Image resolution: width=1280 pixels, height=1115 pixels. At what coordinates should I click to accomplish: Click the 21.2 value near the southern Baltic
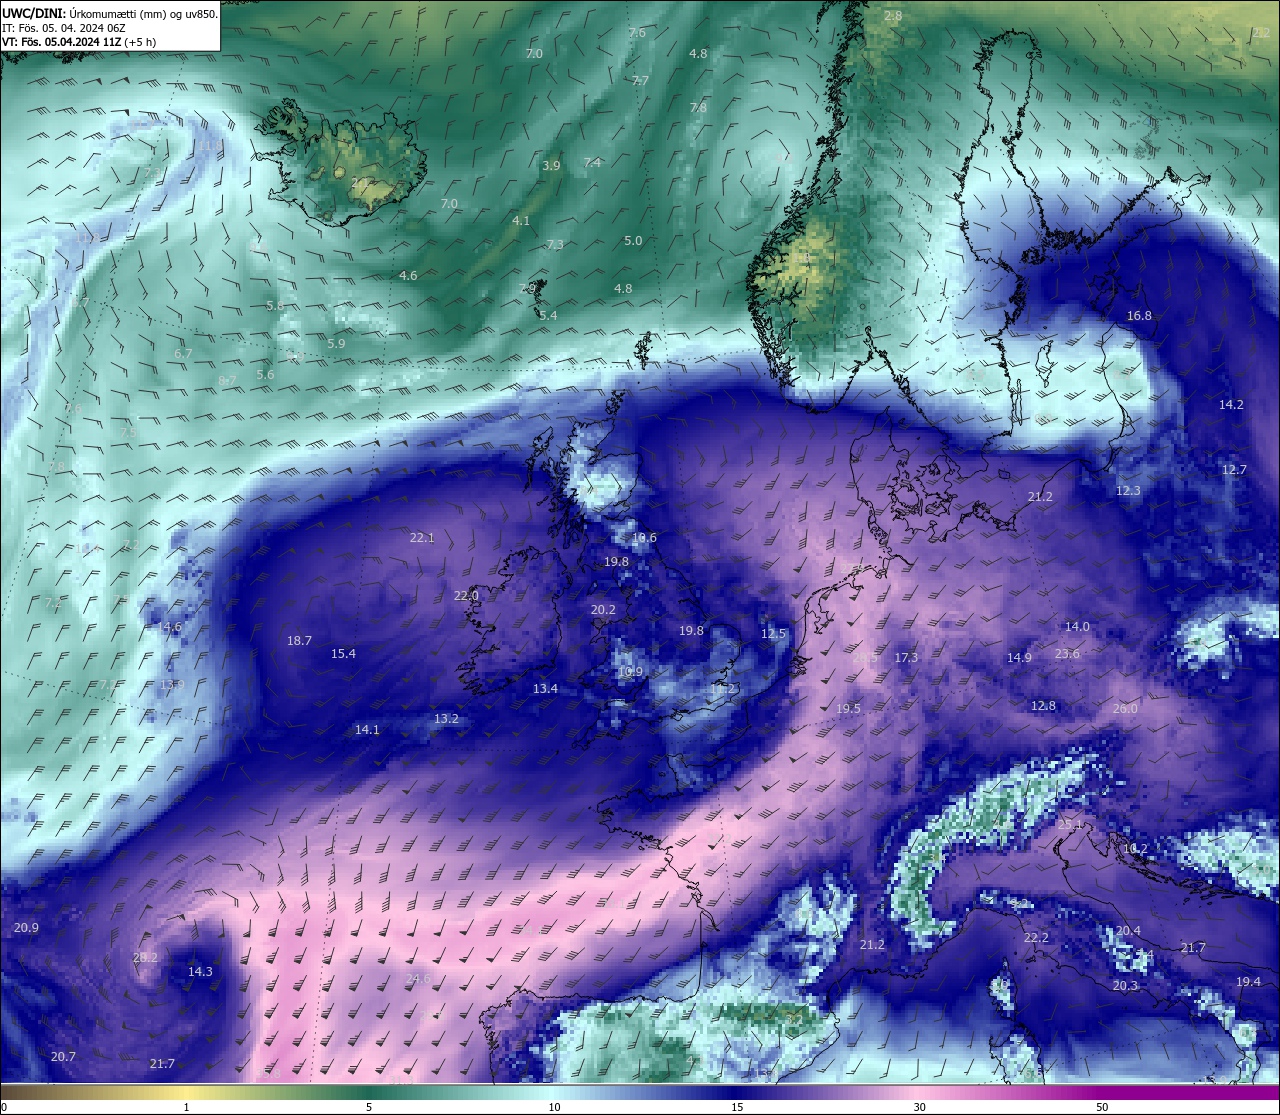click(x=1040, y=497)
